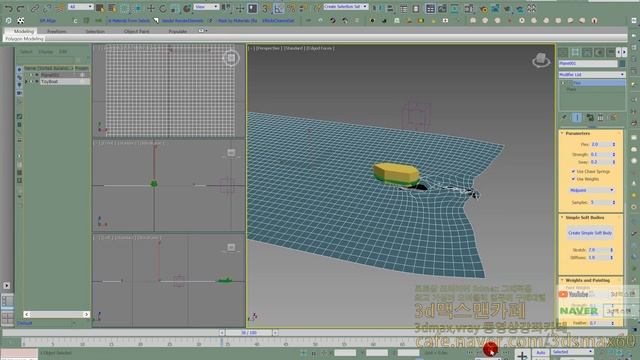This screenshot has width=640, height=360.
Task: Open the Material Editor icon
Action: [469, 9]
